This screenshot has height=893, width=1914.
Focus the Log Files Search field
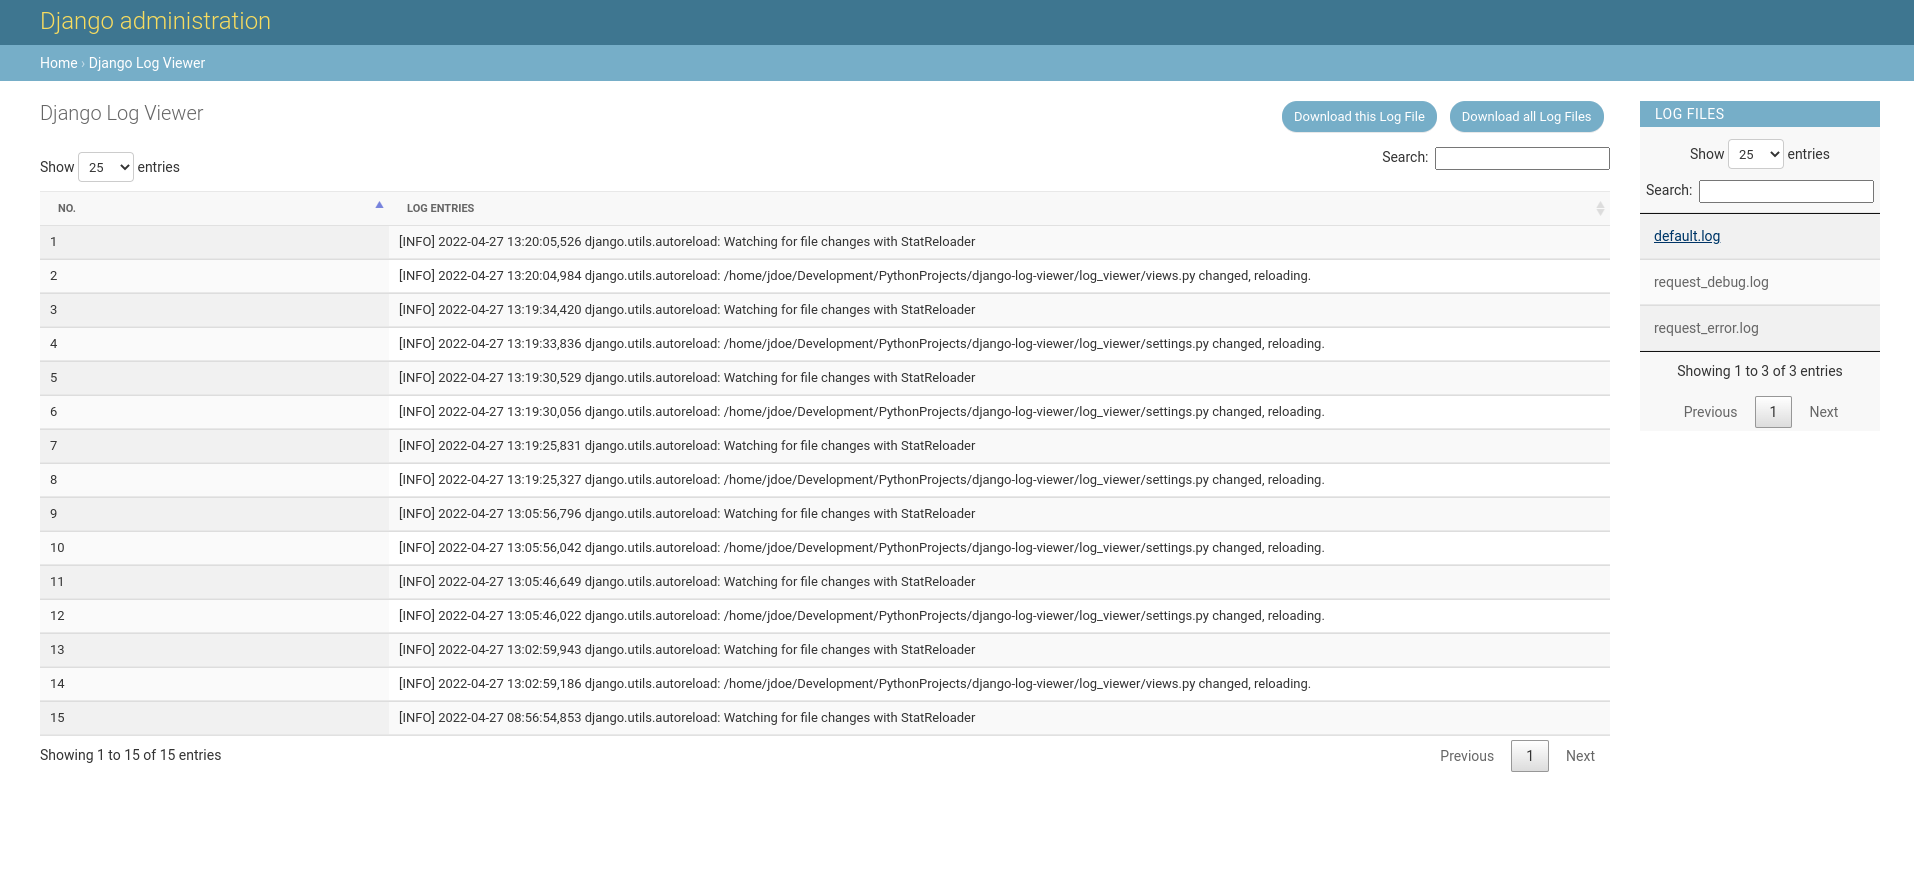1786,191
